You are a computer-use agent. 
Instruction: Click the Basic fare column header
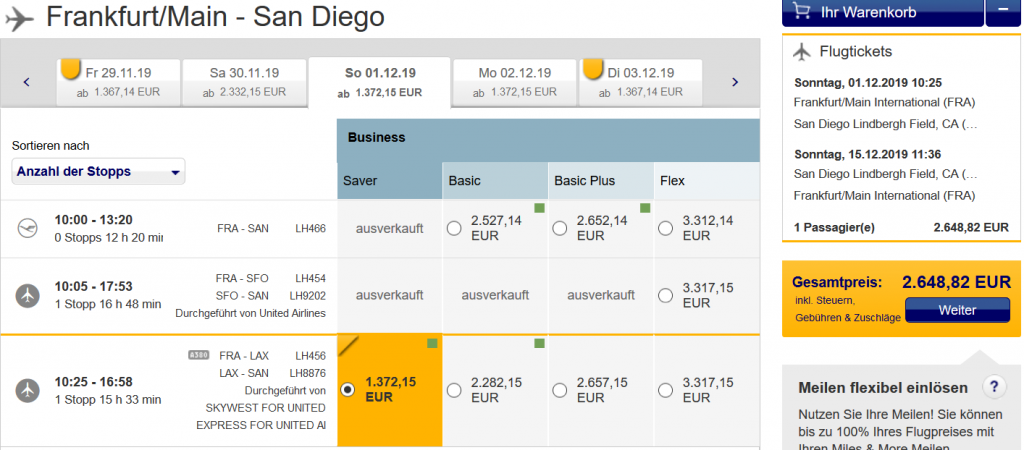(x=496, y=180)
